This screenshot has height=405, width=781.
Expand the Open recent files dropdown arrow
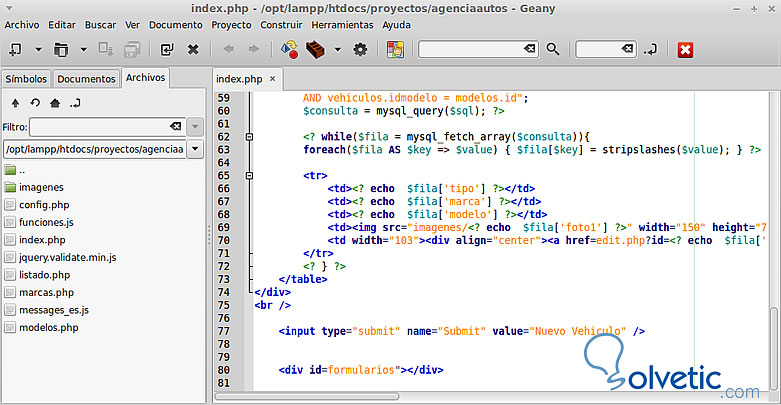click(83, 49)
